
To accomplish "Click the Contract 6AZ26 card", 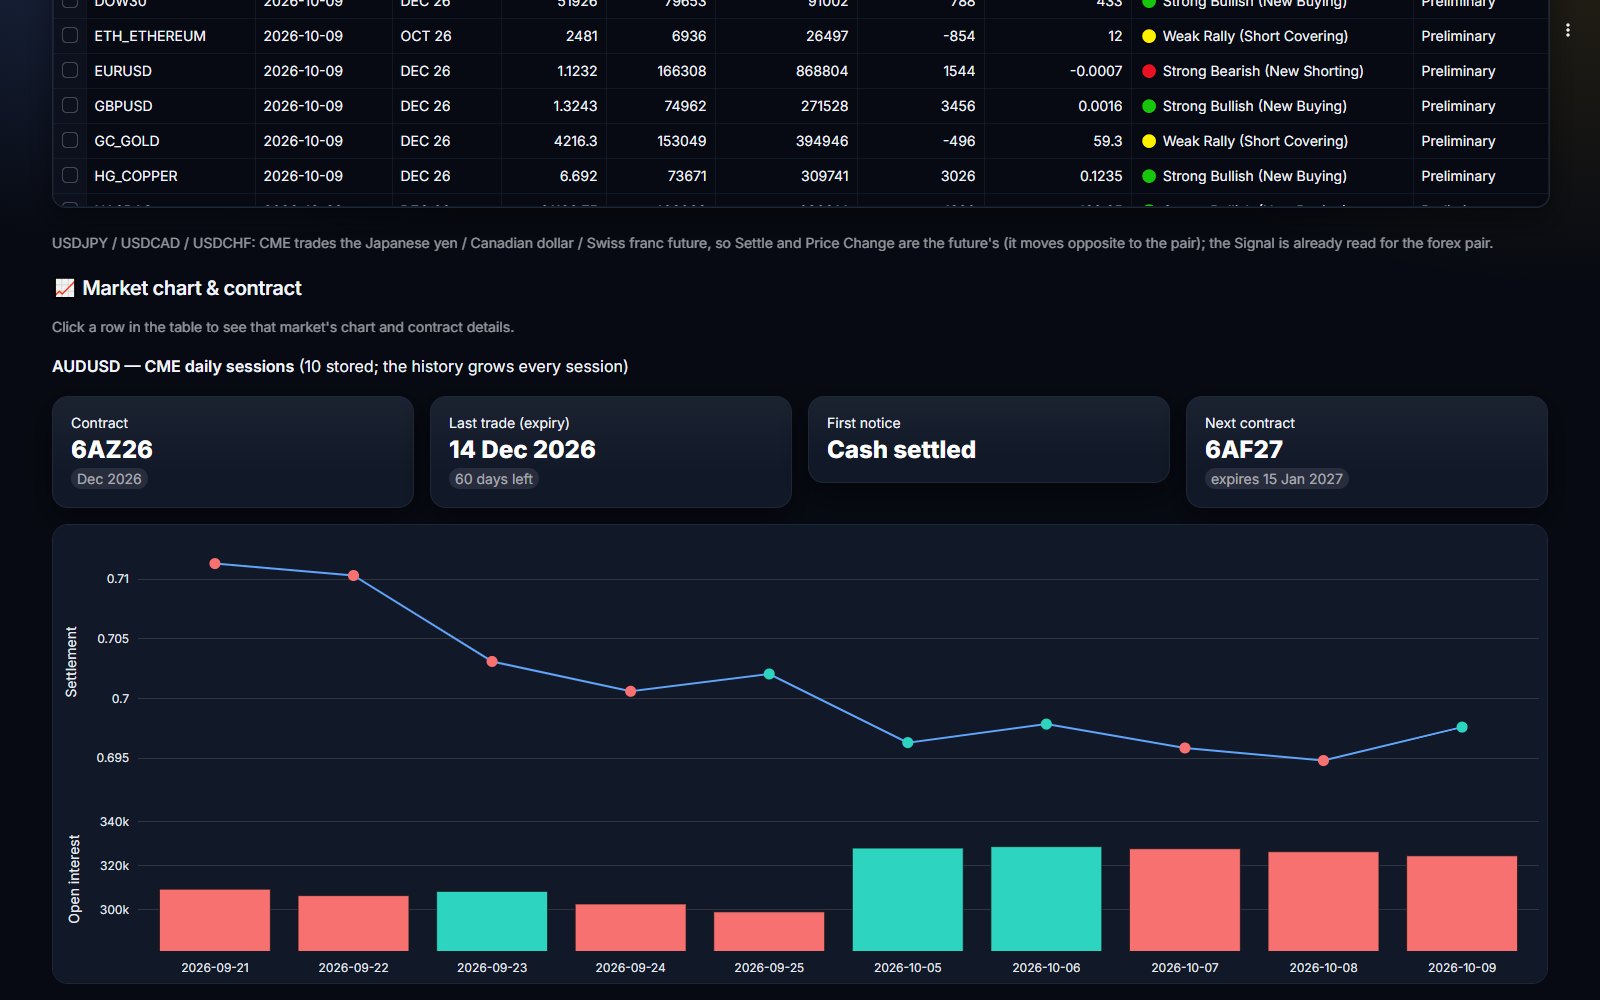I will pos(233,452).
